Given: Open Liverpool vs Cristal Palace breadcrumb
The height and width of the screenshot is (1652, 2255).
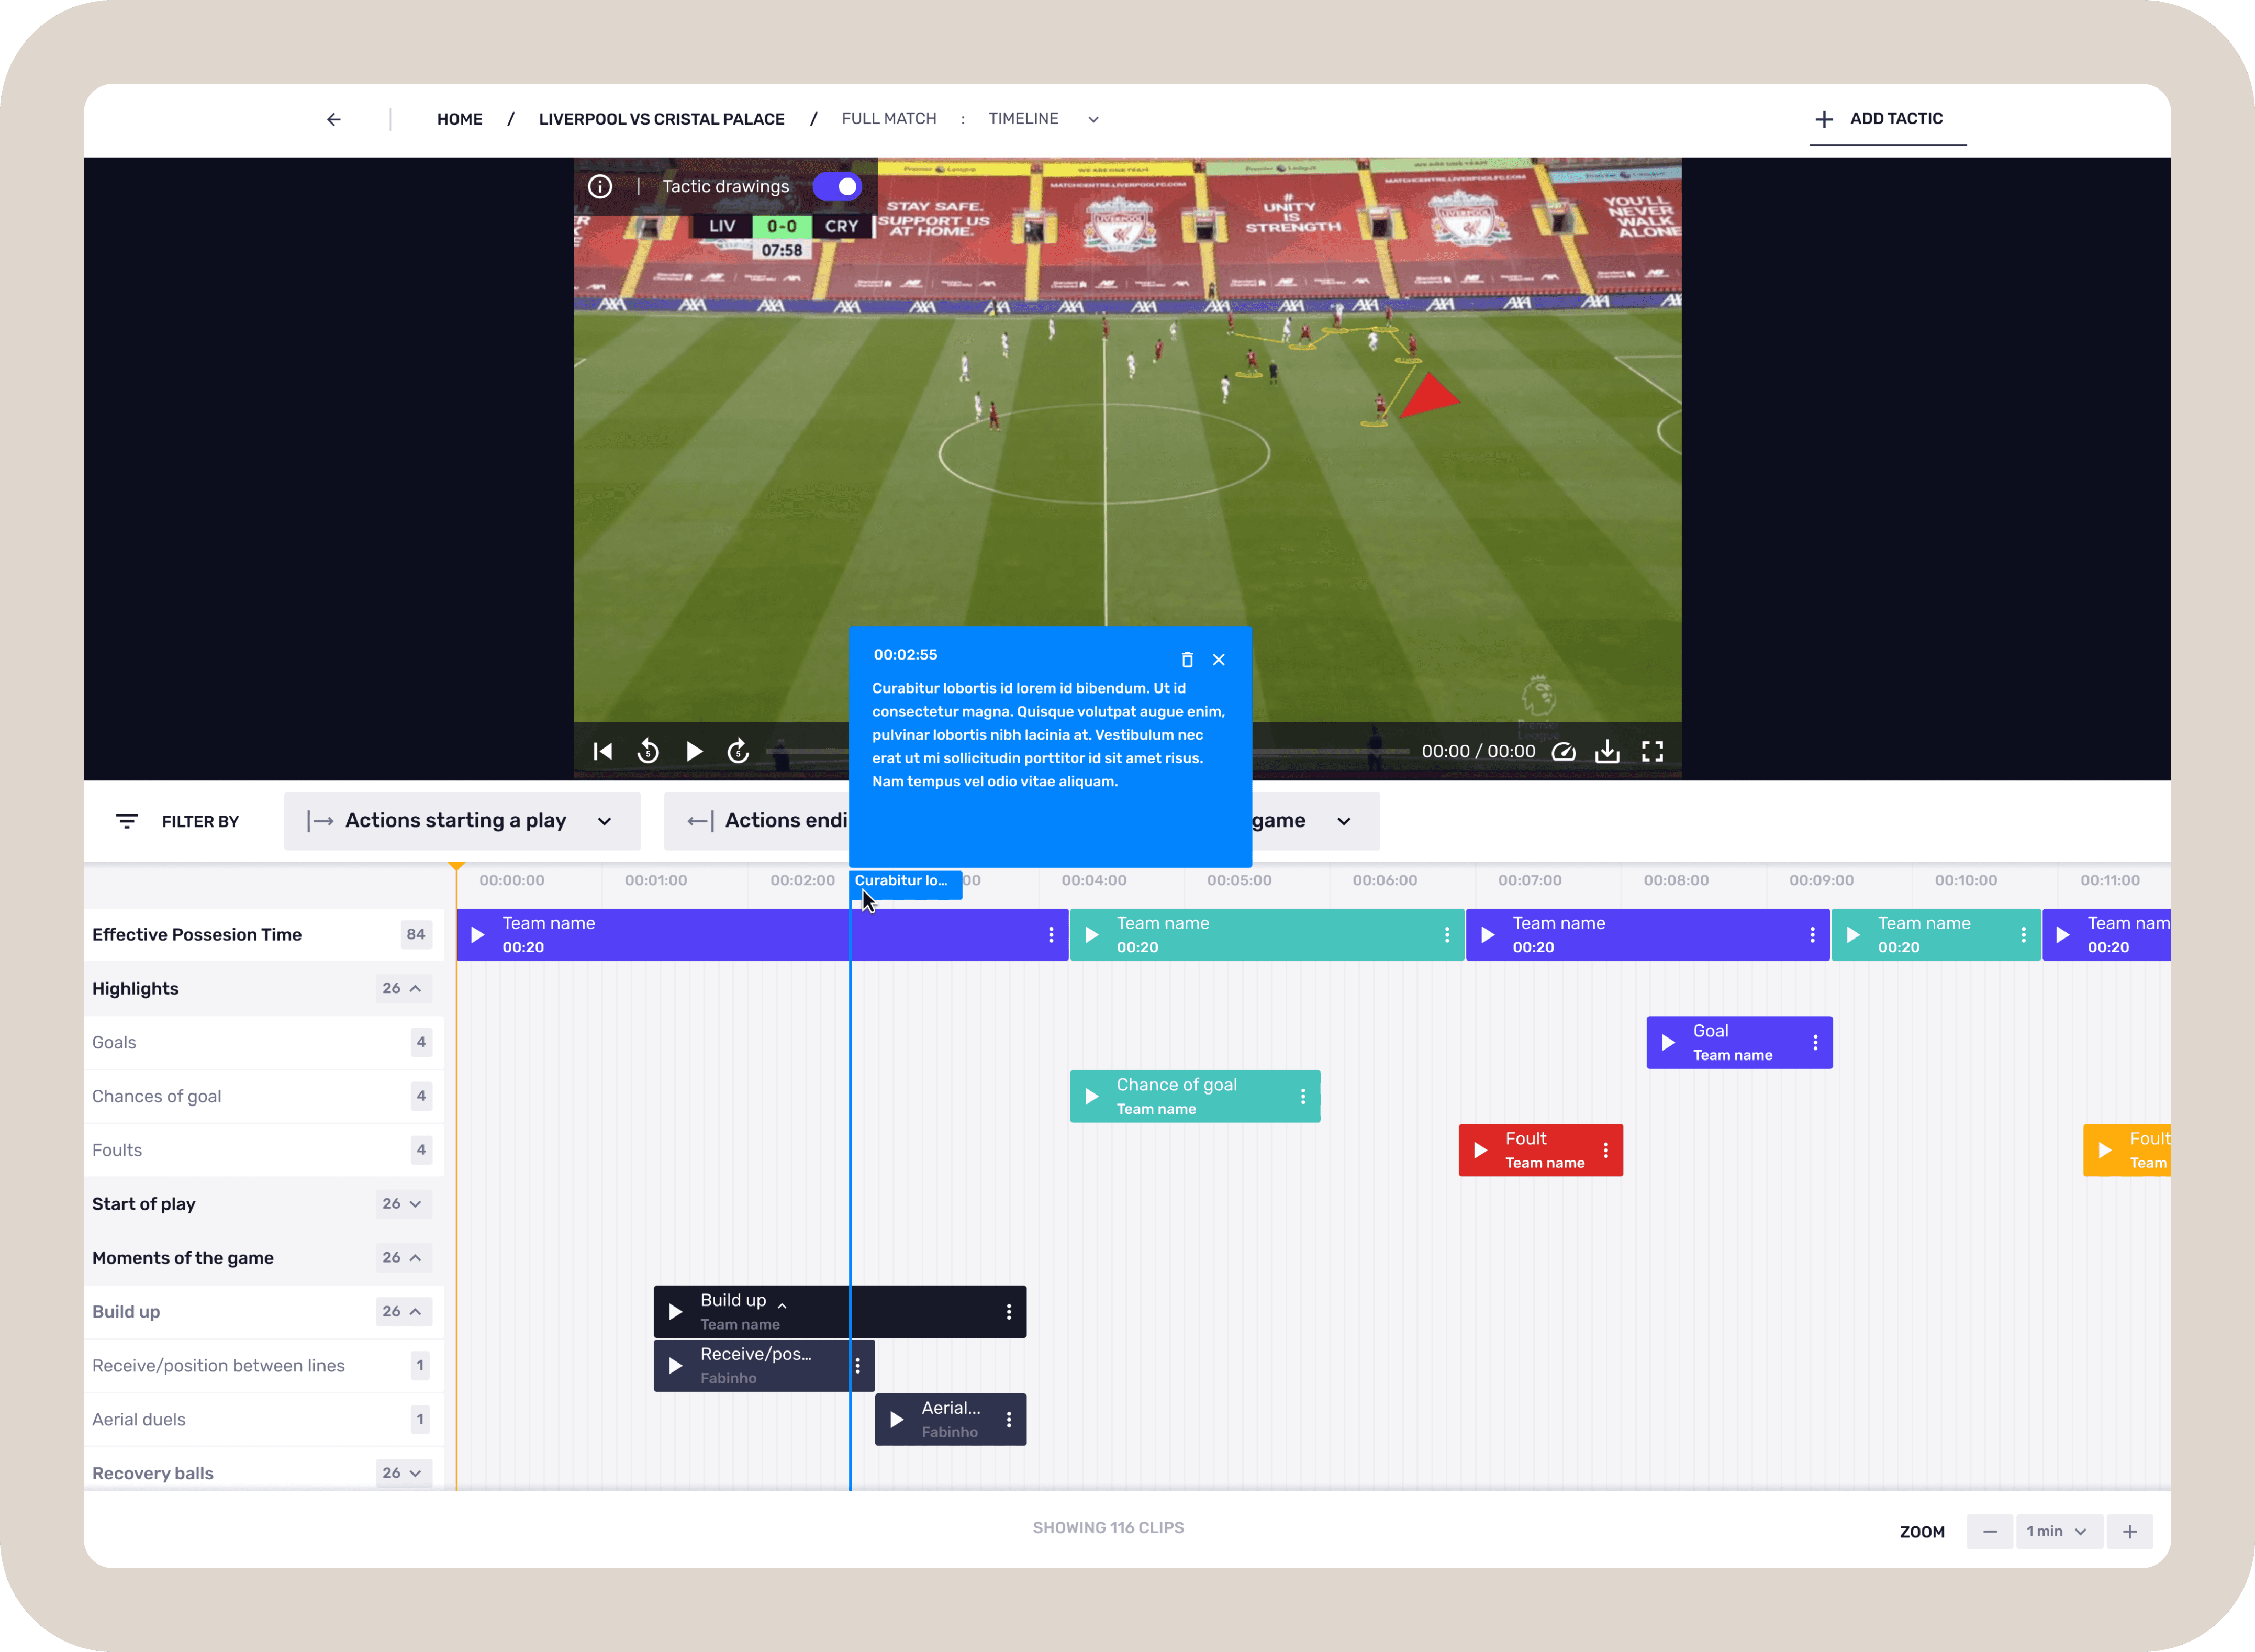Looking at the screenshot, I should pyautogui.click(x=661, y=119).
